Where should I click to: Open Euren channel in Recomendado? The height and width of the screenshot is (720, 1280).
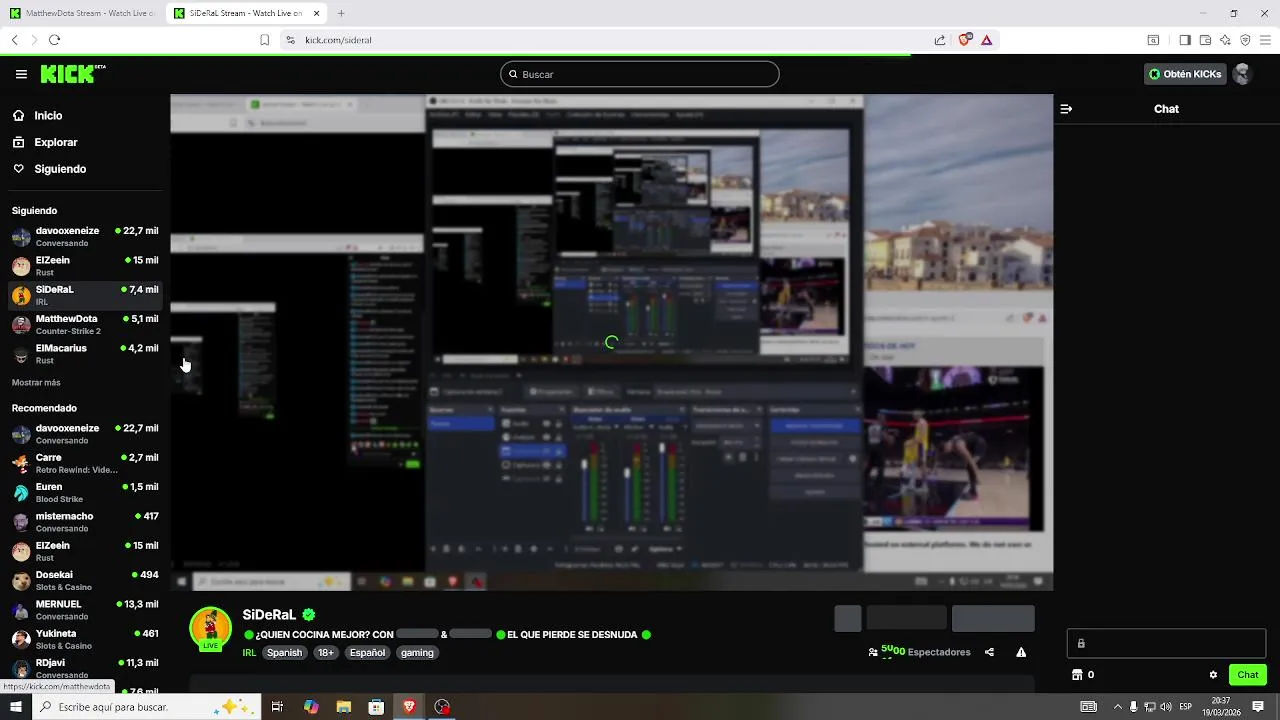(85, 493)
